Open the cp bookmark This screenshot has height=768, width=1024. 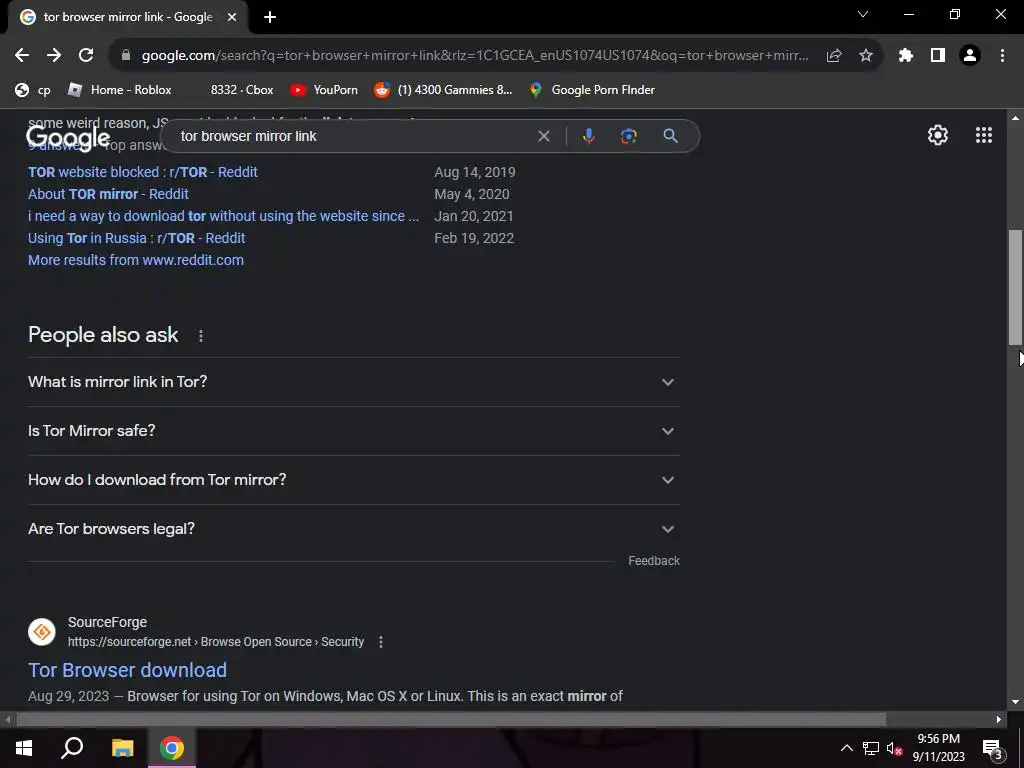point(33,90)
